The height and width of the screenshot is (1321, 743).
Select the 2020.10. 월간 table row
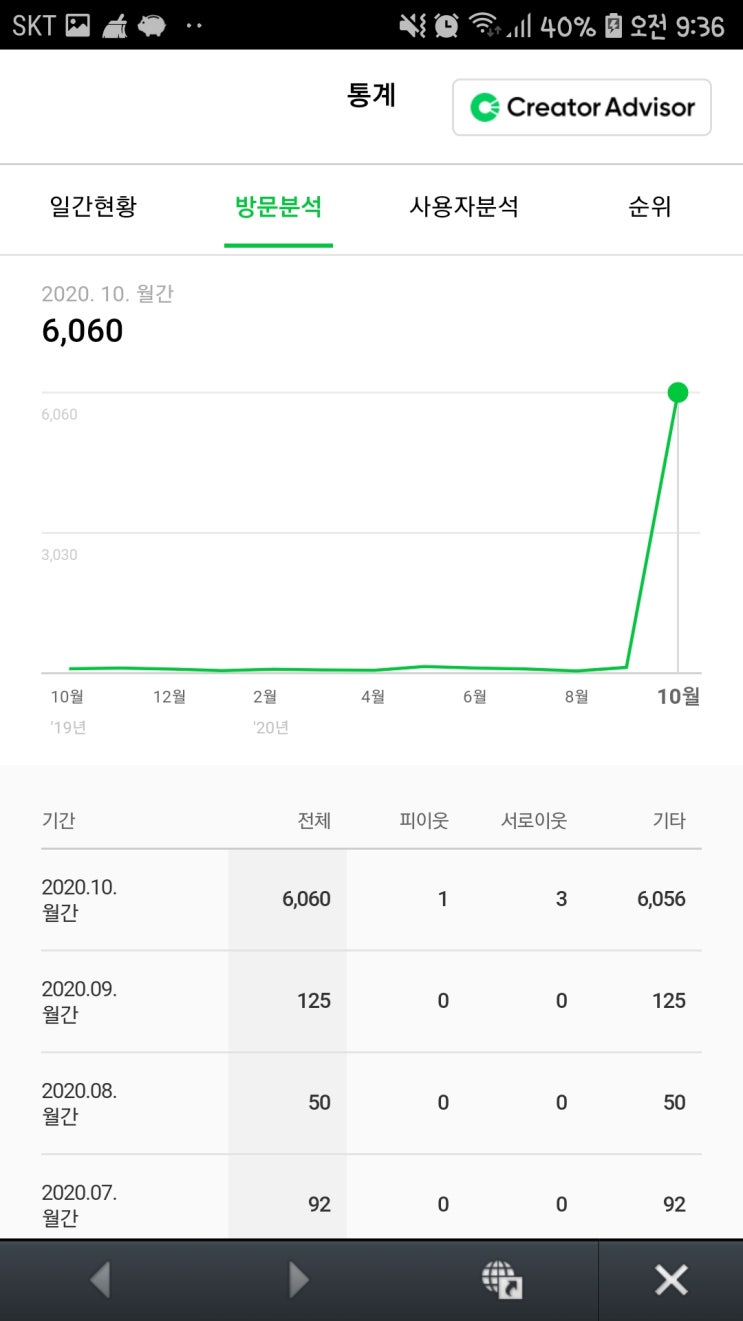click(371, 899)
